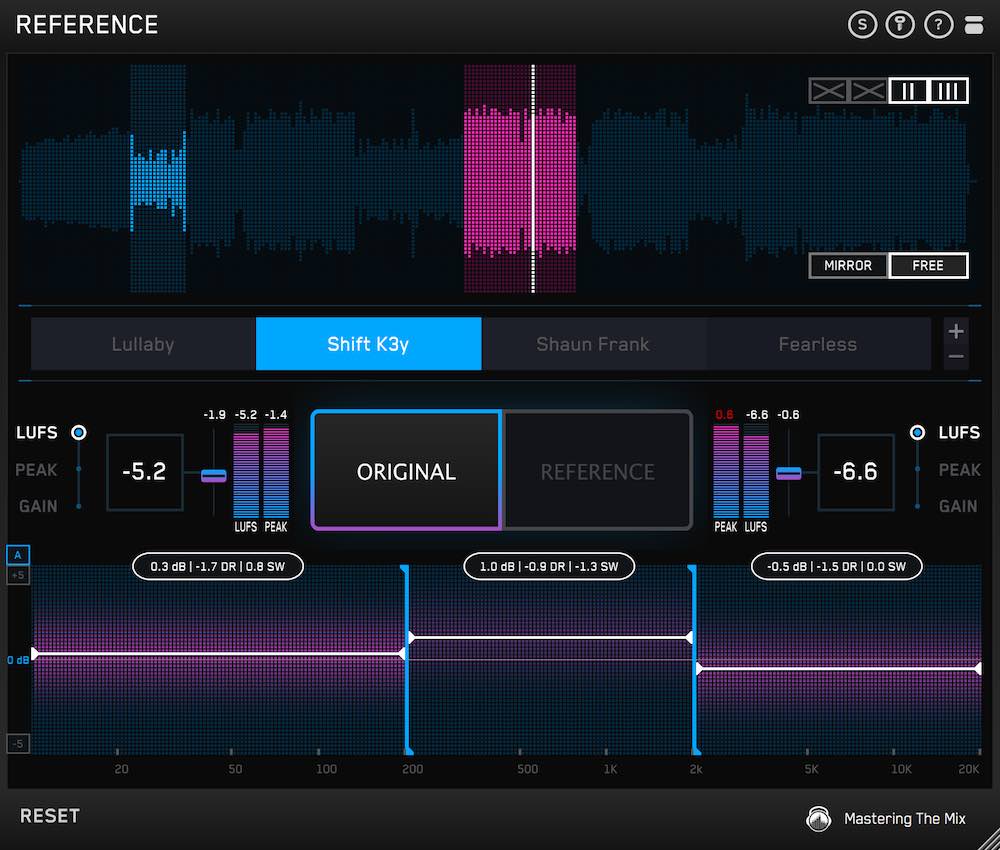The image size is (1000, 850).
Task: Click the -5 scale button
Action: pos(18,744)
